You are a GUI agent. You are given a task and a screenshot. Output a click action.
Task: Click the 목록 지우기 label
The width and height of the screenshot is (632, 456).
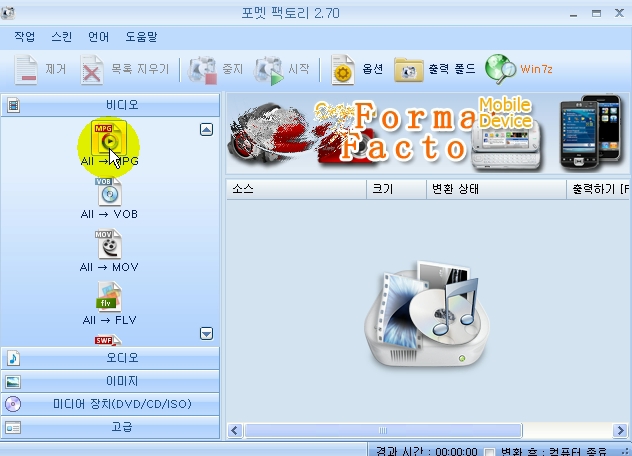click(x=140, y=69)
